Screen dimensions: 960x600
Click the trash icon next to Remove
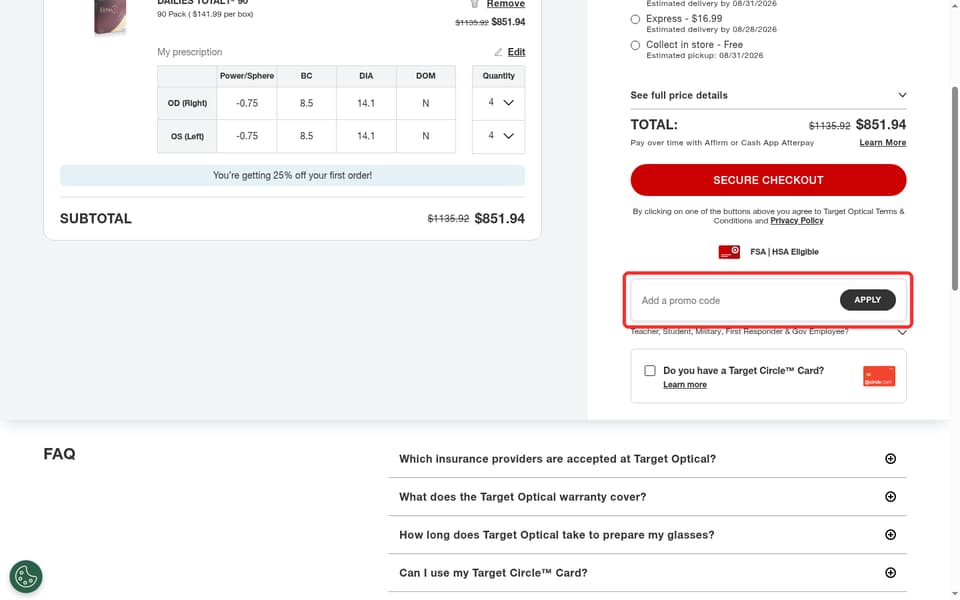(x=474, y=4)
